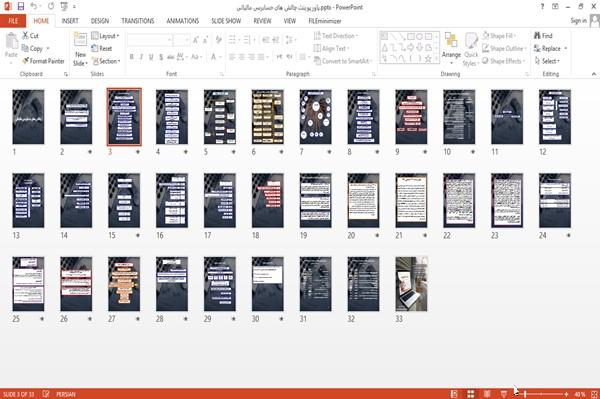The image size is (600, 399).
Task: Switch to DESIGN tab
Action: (100, 21)
